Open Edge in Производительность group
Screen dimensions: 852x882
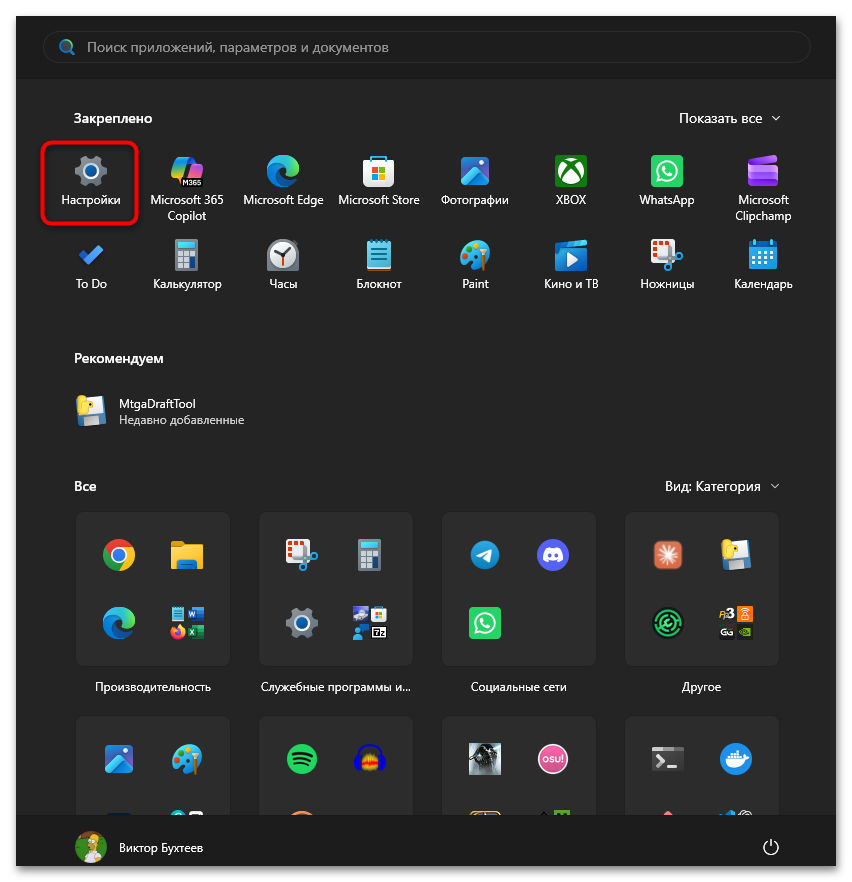click(119, 623)
